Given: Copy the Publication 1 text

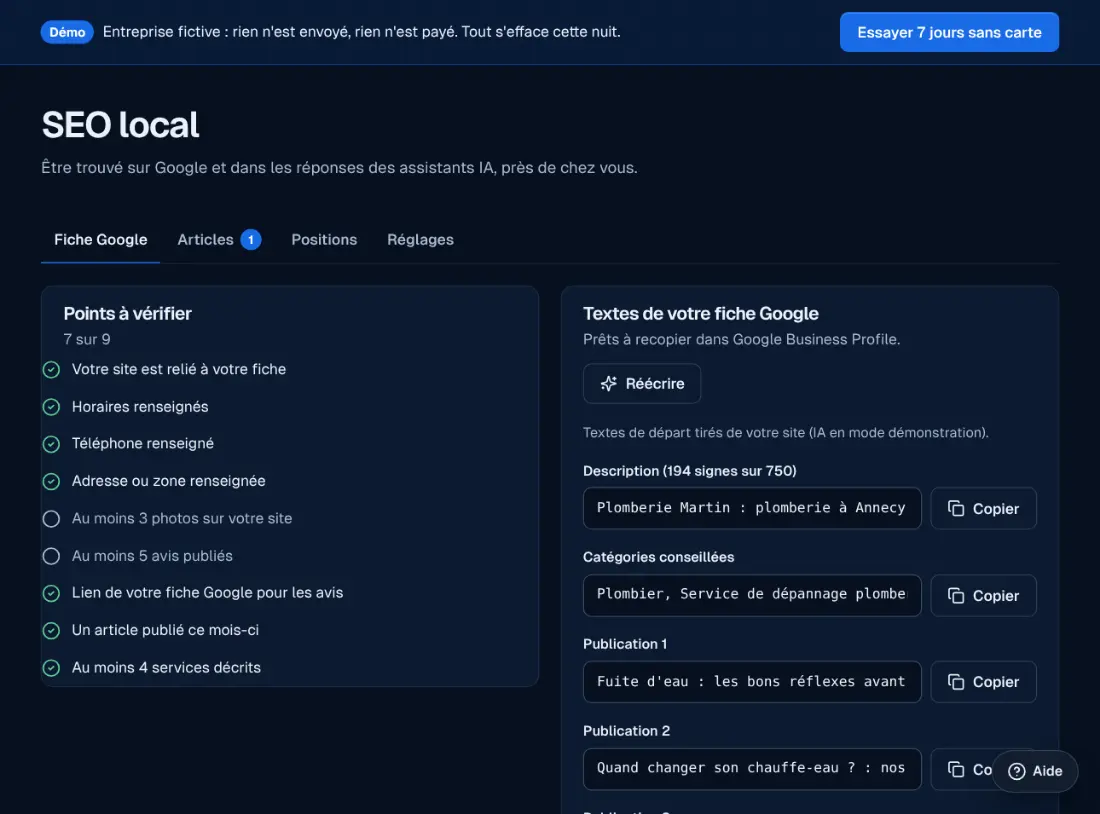Looking at the screenshot, I should [x=983, y=682].
